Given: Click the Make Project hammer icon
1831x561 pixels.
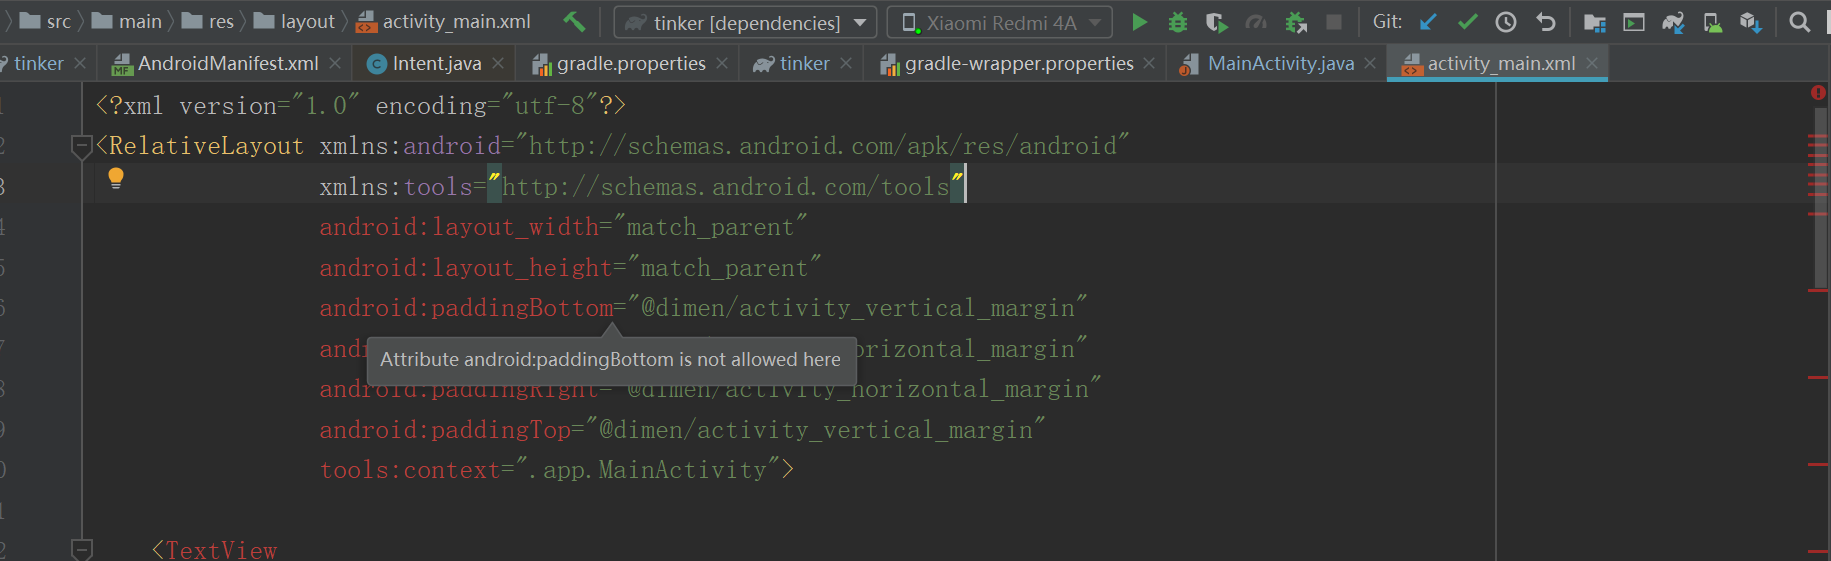Looking at the screenshot, I should tap(574, 21).
